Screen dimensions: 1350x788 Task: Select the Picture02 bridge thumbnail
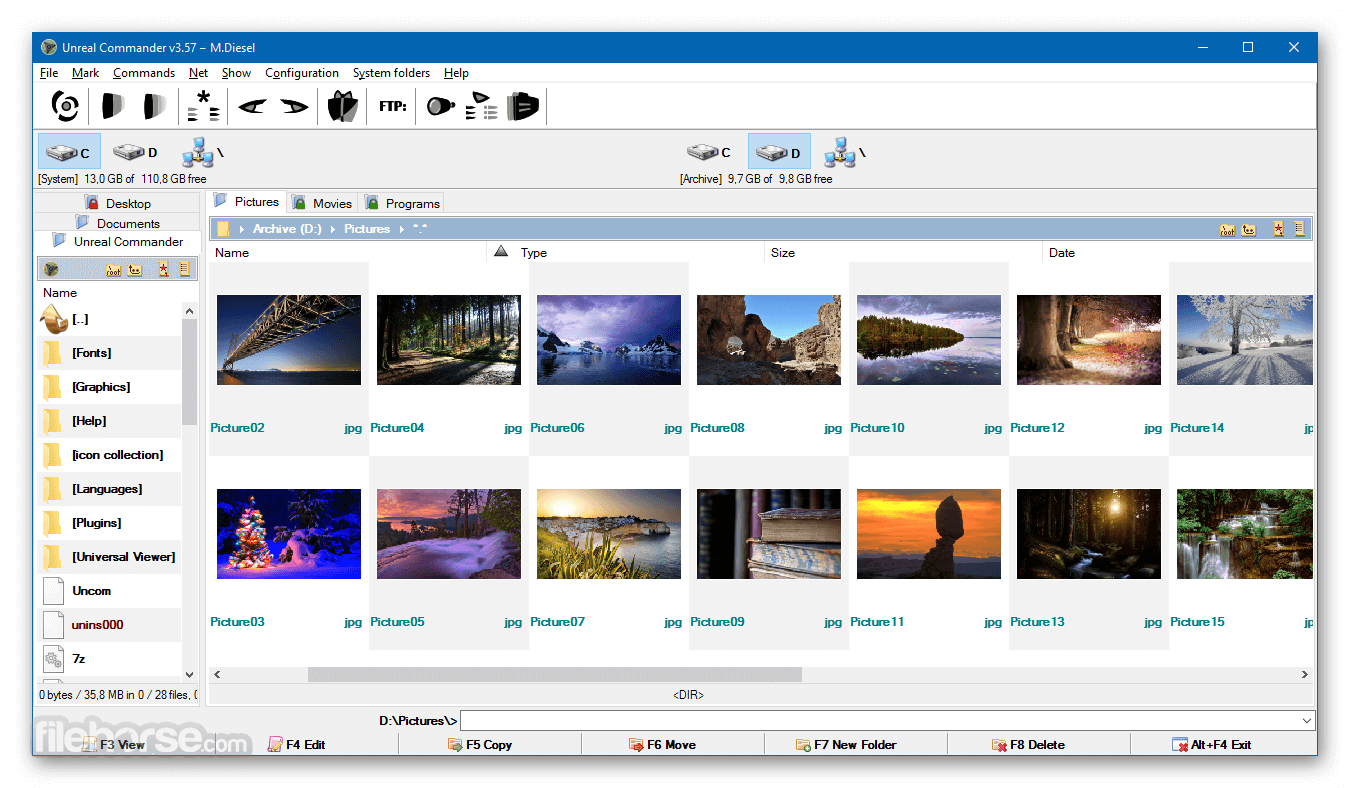click(288, 340)
